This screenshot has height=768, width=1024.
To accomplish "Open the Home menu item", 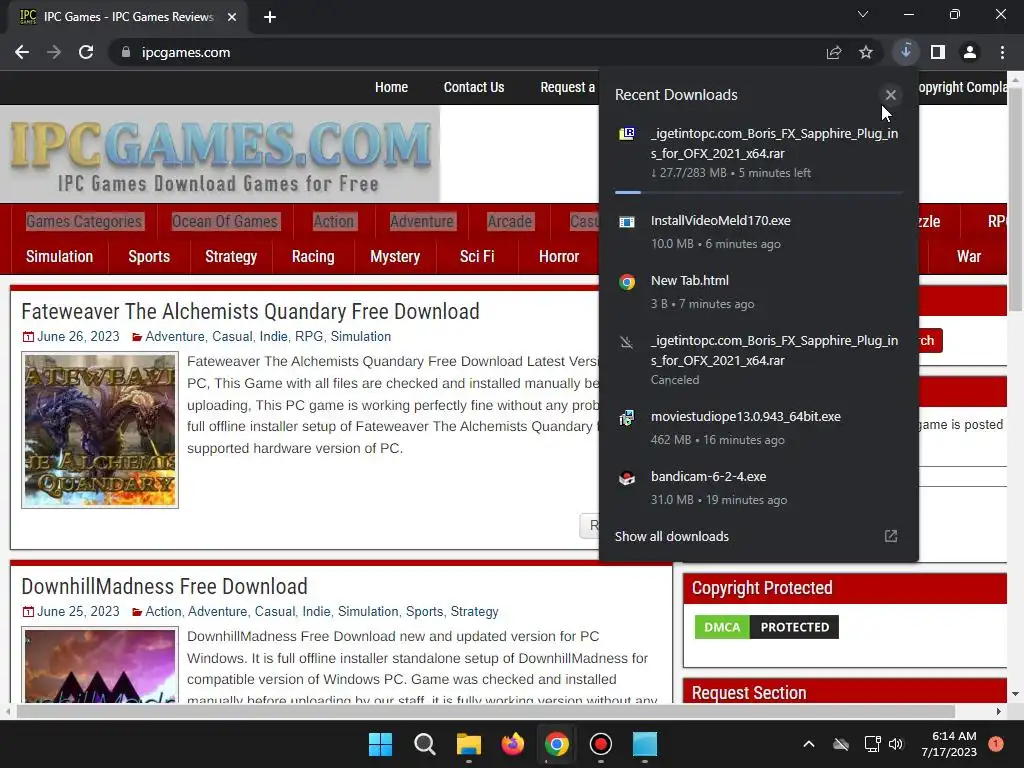I will tap(391, 87).
